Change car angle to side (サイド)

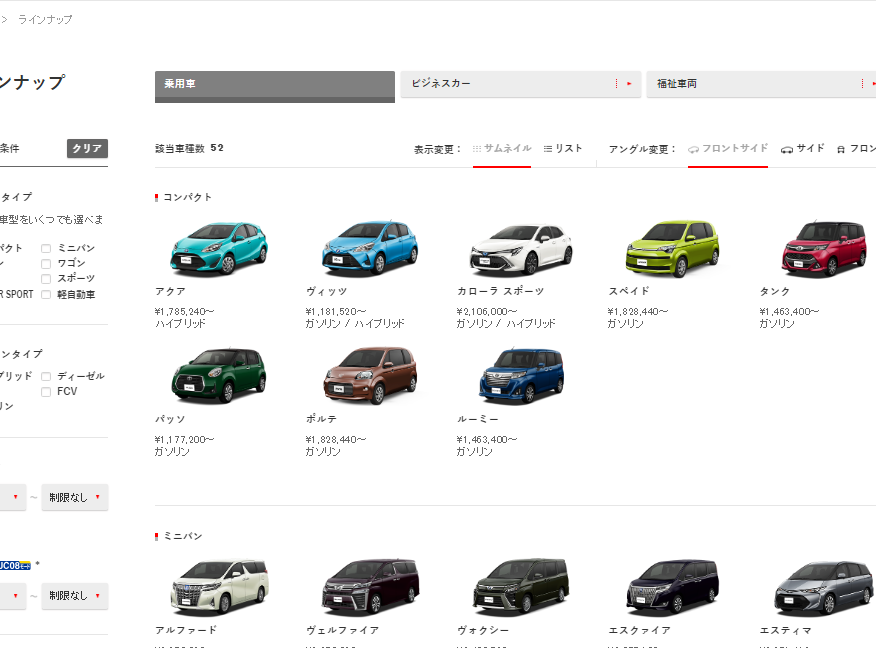coord(803,148)
